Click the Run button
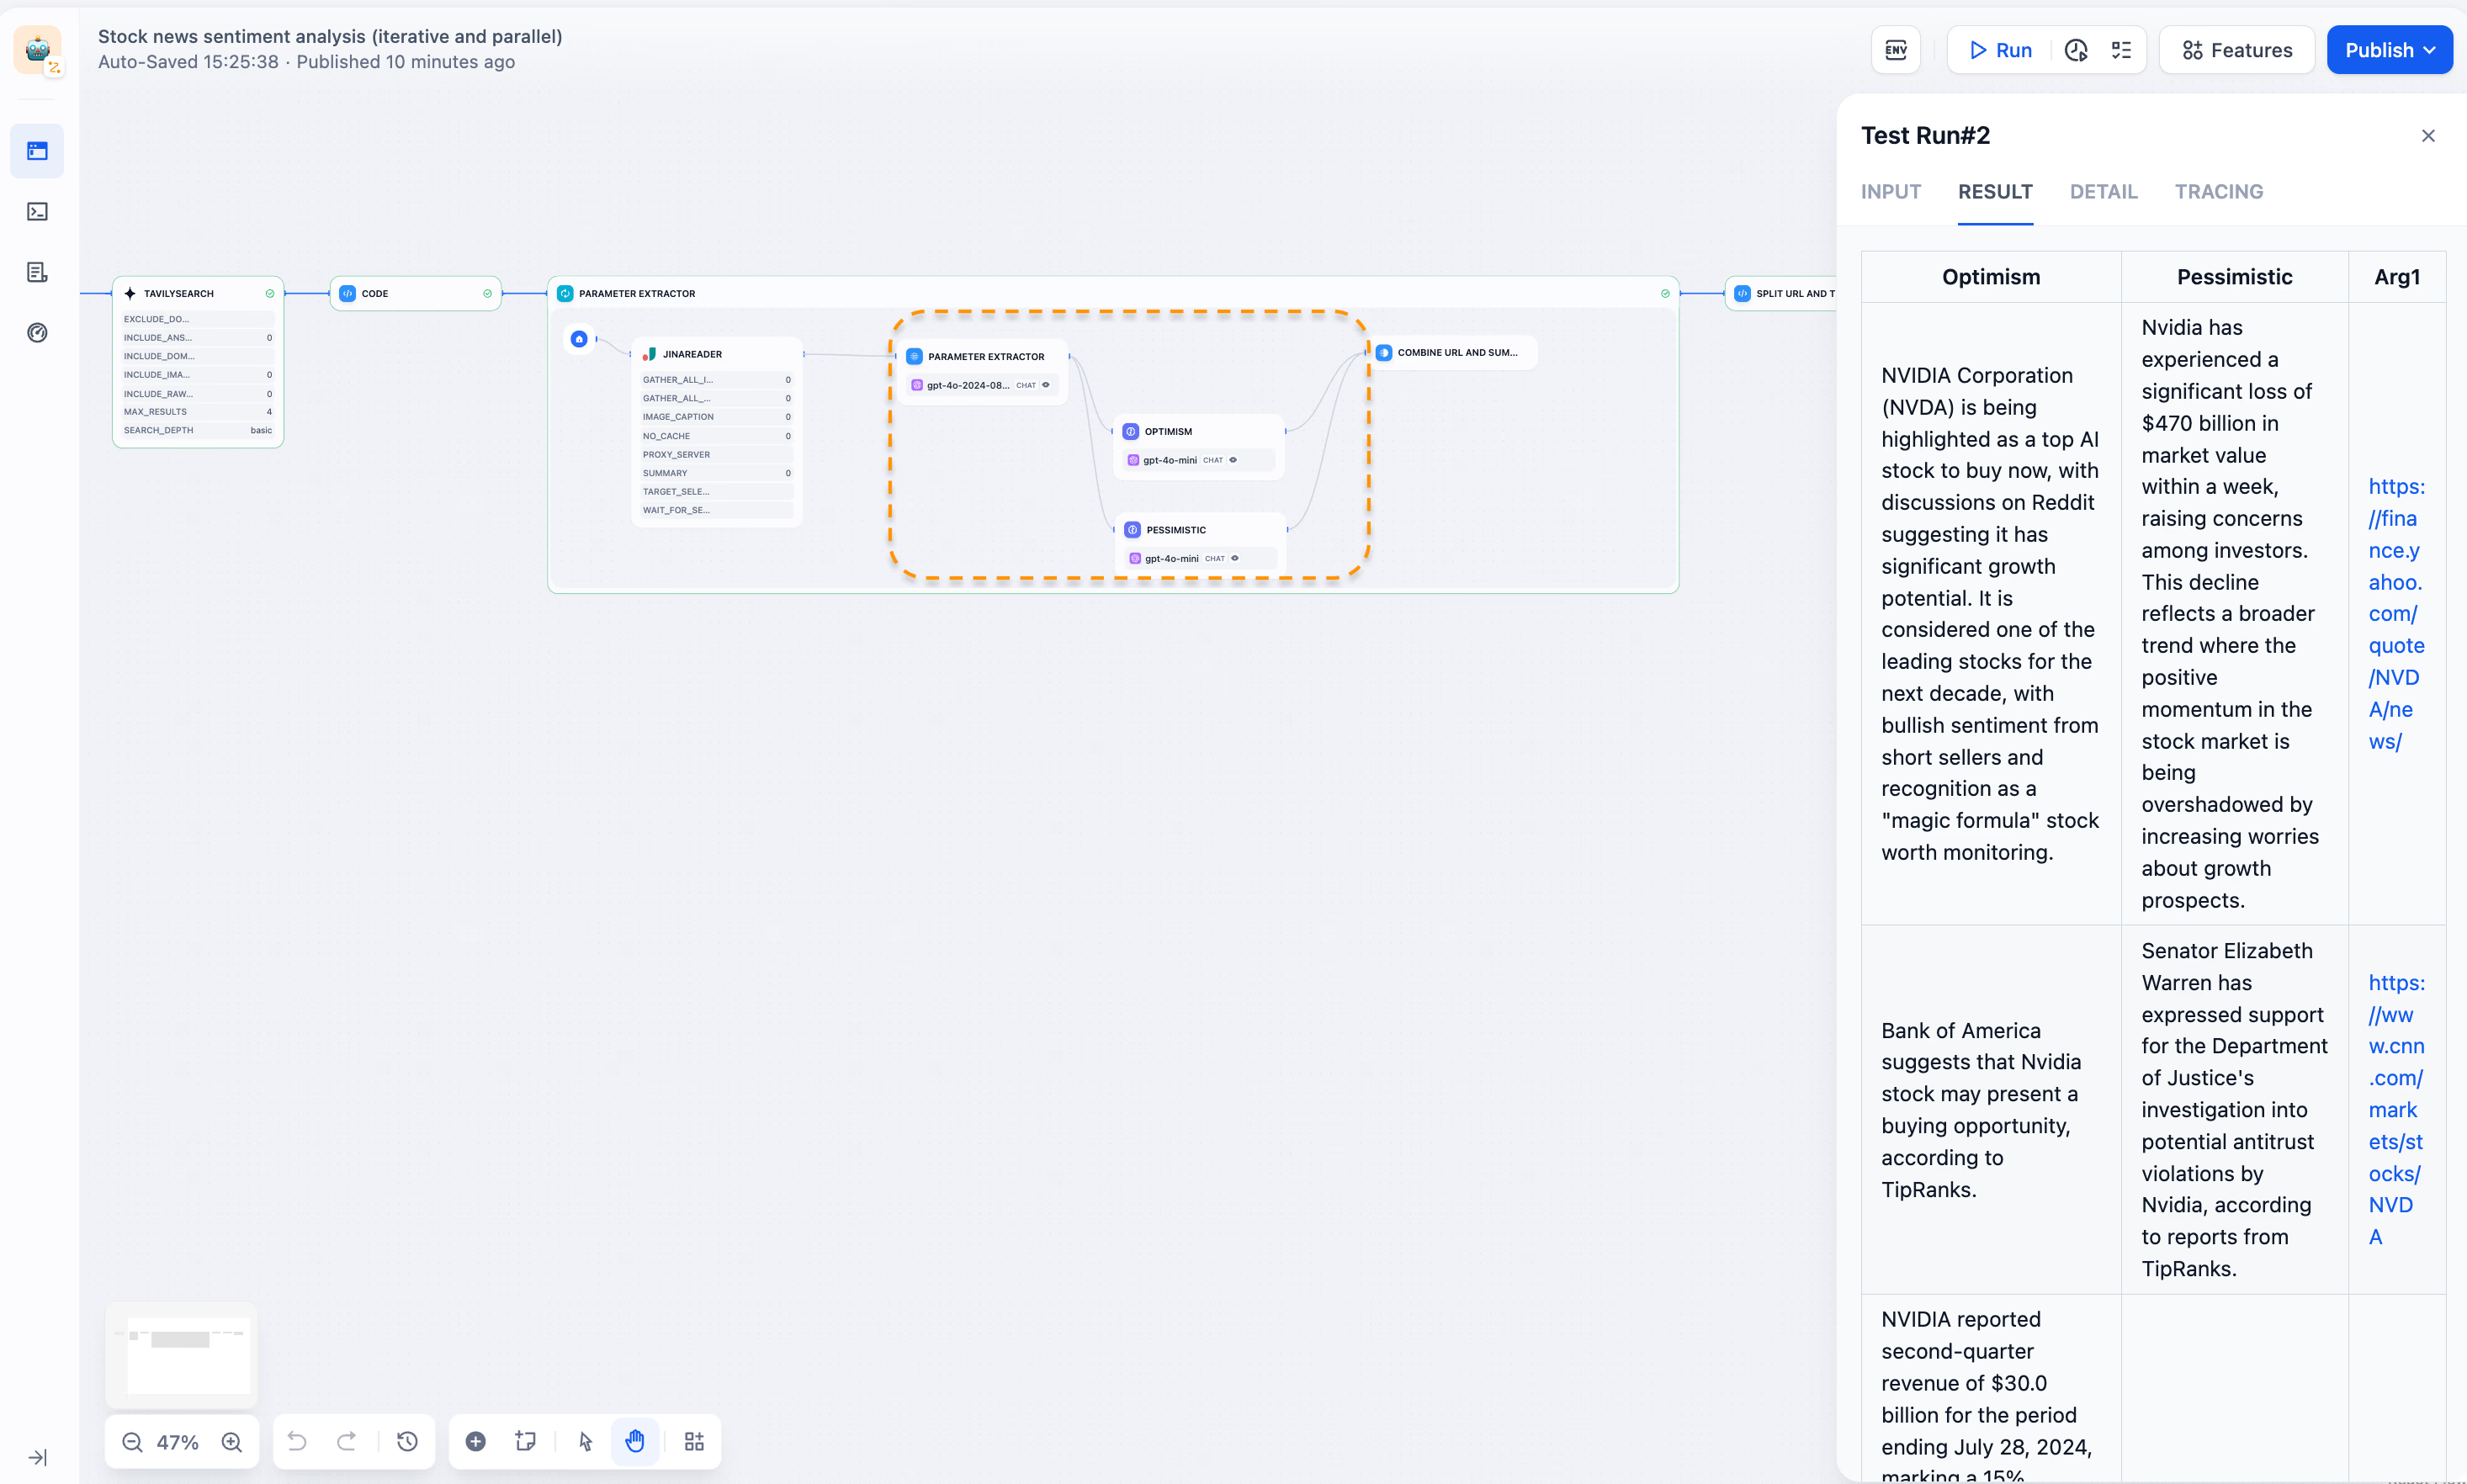Image resolution: width=2467 pixels, height=1484 pixels. (2000, 50)
